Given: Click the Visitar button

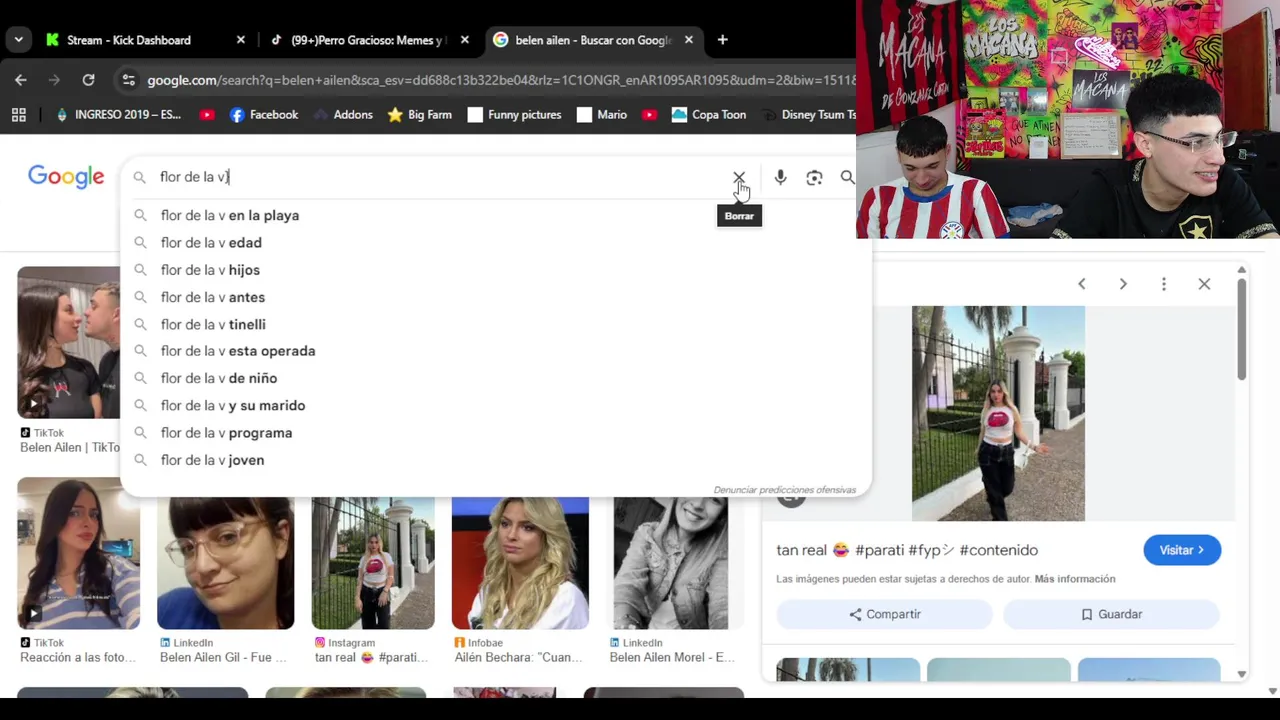Looking at the screenshot, I should pyautogui.click(x=1182, y=550).
